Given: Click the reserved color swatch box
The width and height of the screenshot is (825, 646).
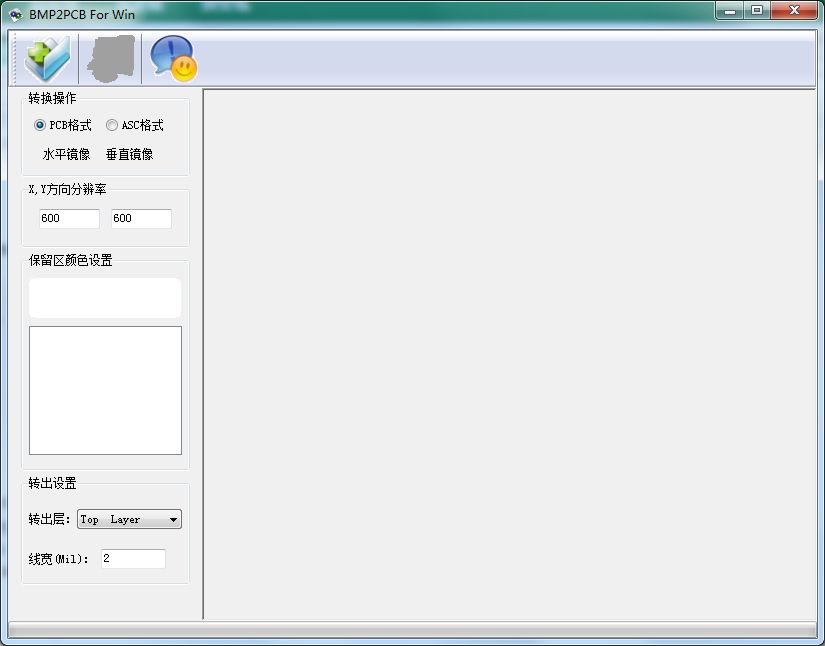Looking at the screenshot, I should click(x=105, y=298).
